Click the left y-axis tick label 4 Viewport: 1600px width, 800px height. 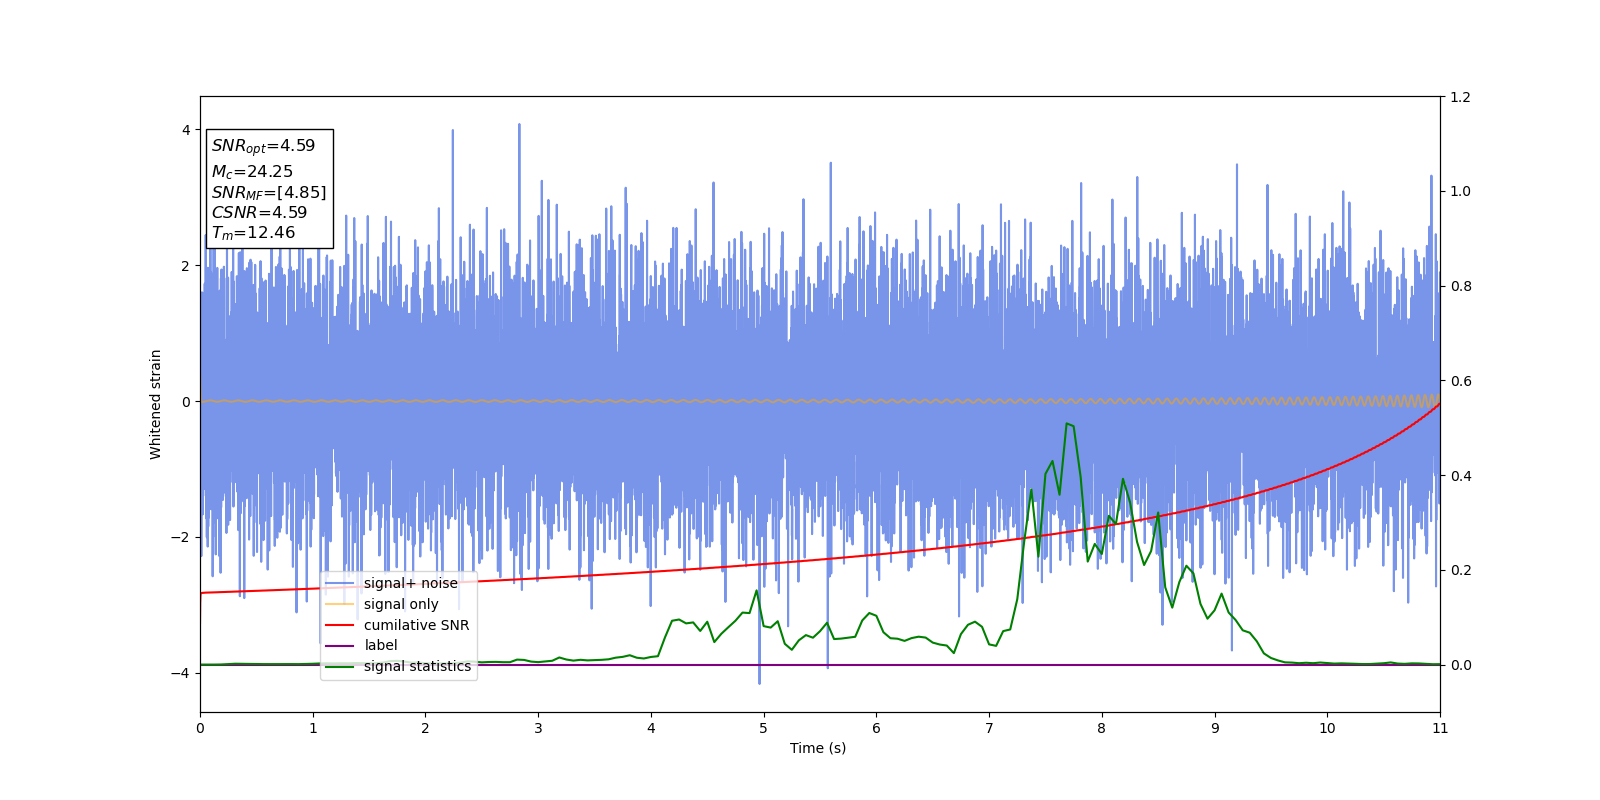(x=186, y=130)
